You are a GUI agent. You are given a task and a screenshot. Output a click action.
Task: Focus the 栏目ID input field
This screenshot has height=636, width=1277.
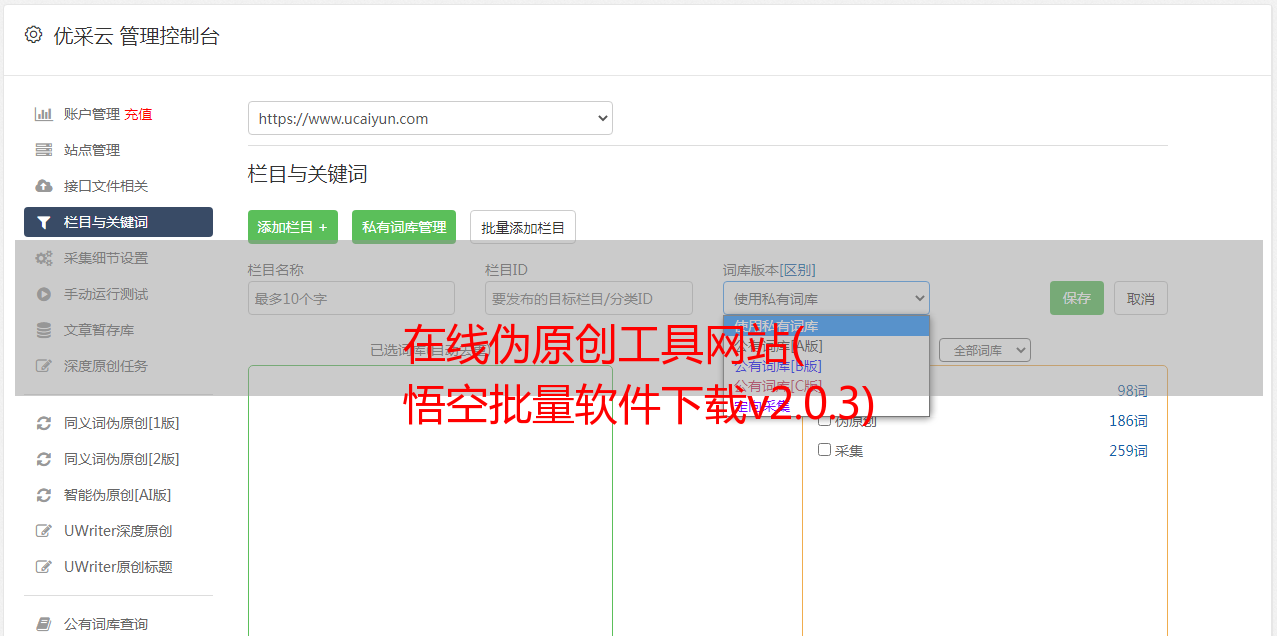(589, 298)
